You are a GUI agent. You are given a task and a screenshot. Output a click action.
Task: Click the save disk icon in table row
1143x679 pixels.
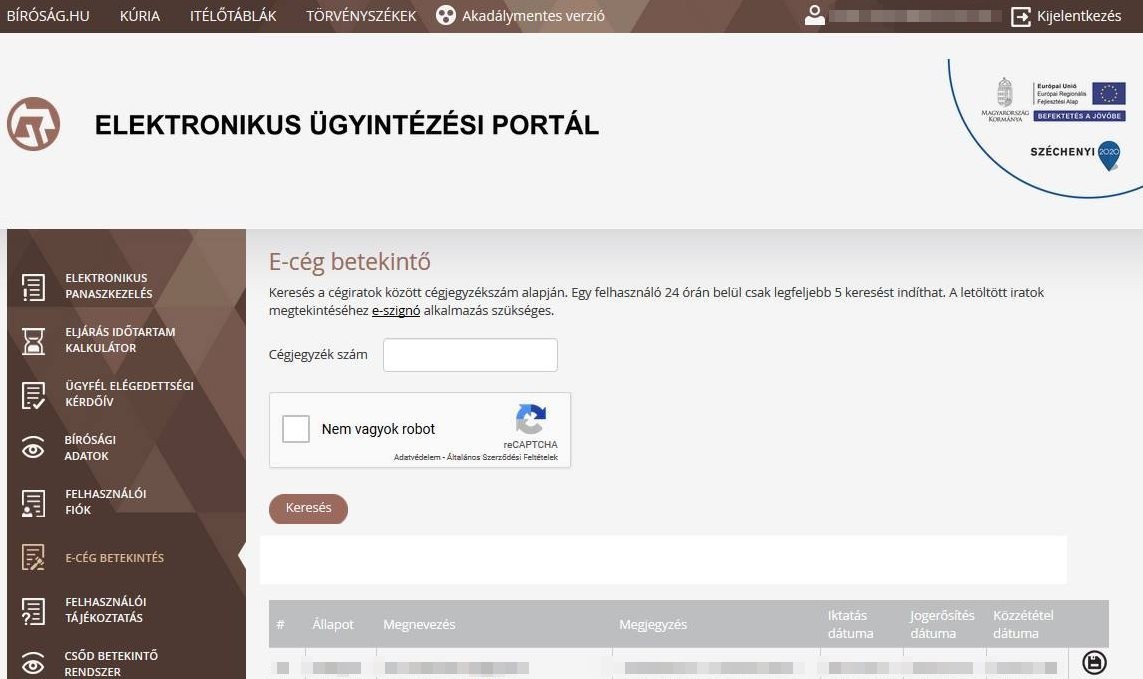[1094, 662]
